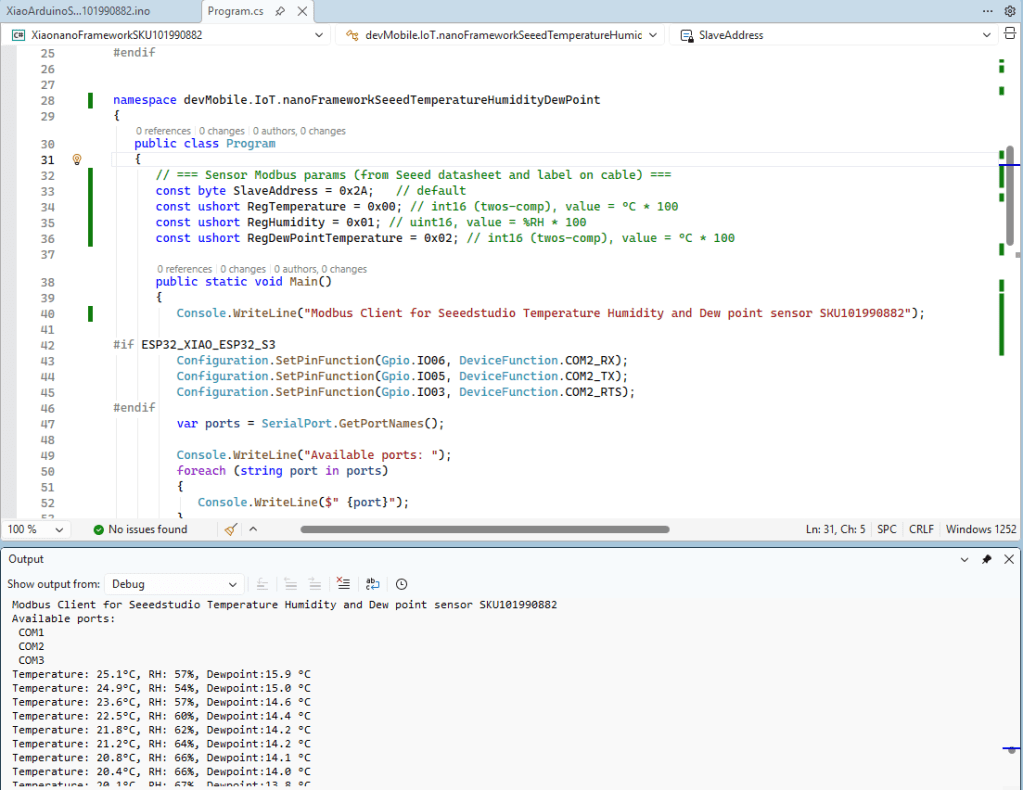The image size is (1023, 790).
Task: Toggle auto-hide pin on Output panel
Action: coord(987,559)
